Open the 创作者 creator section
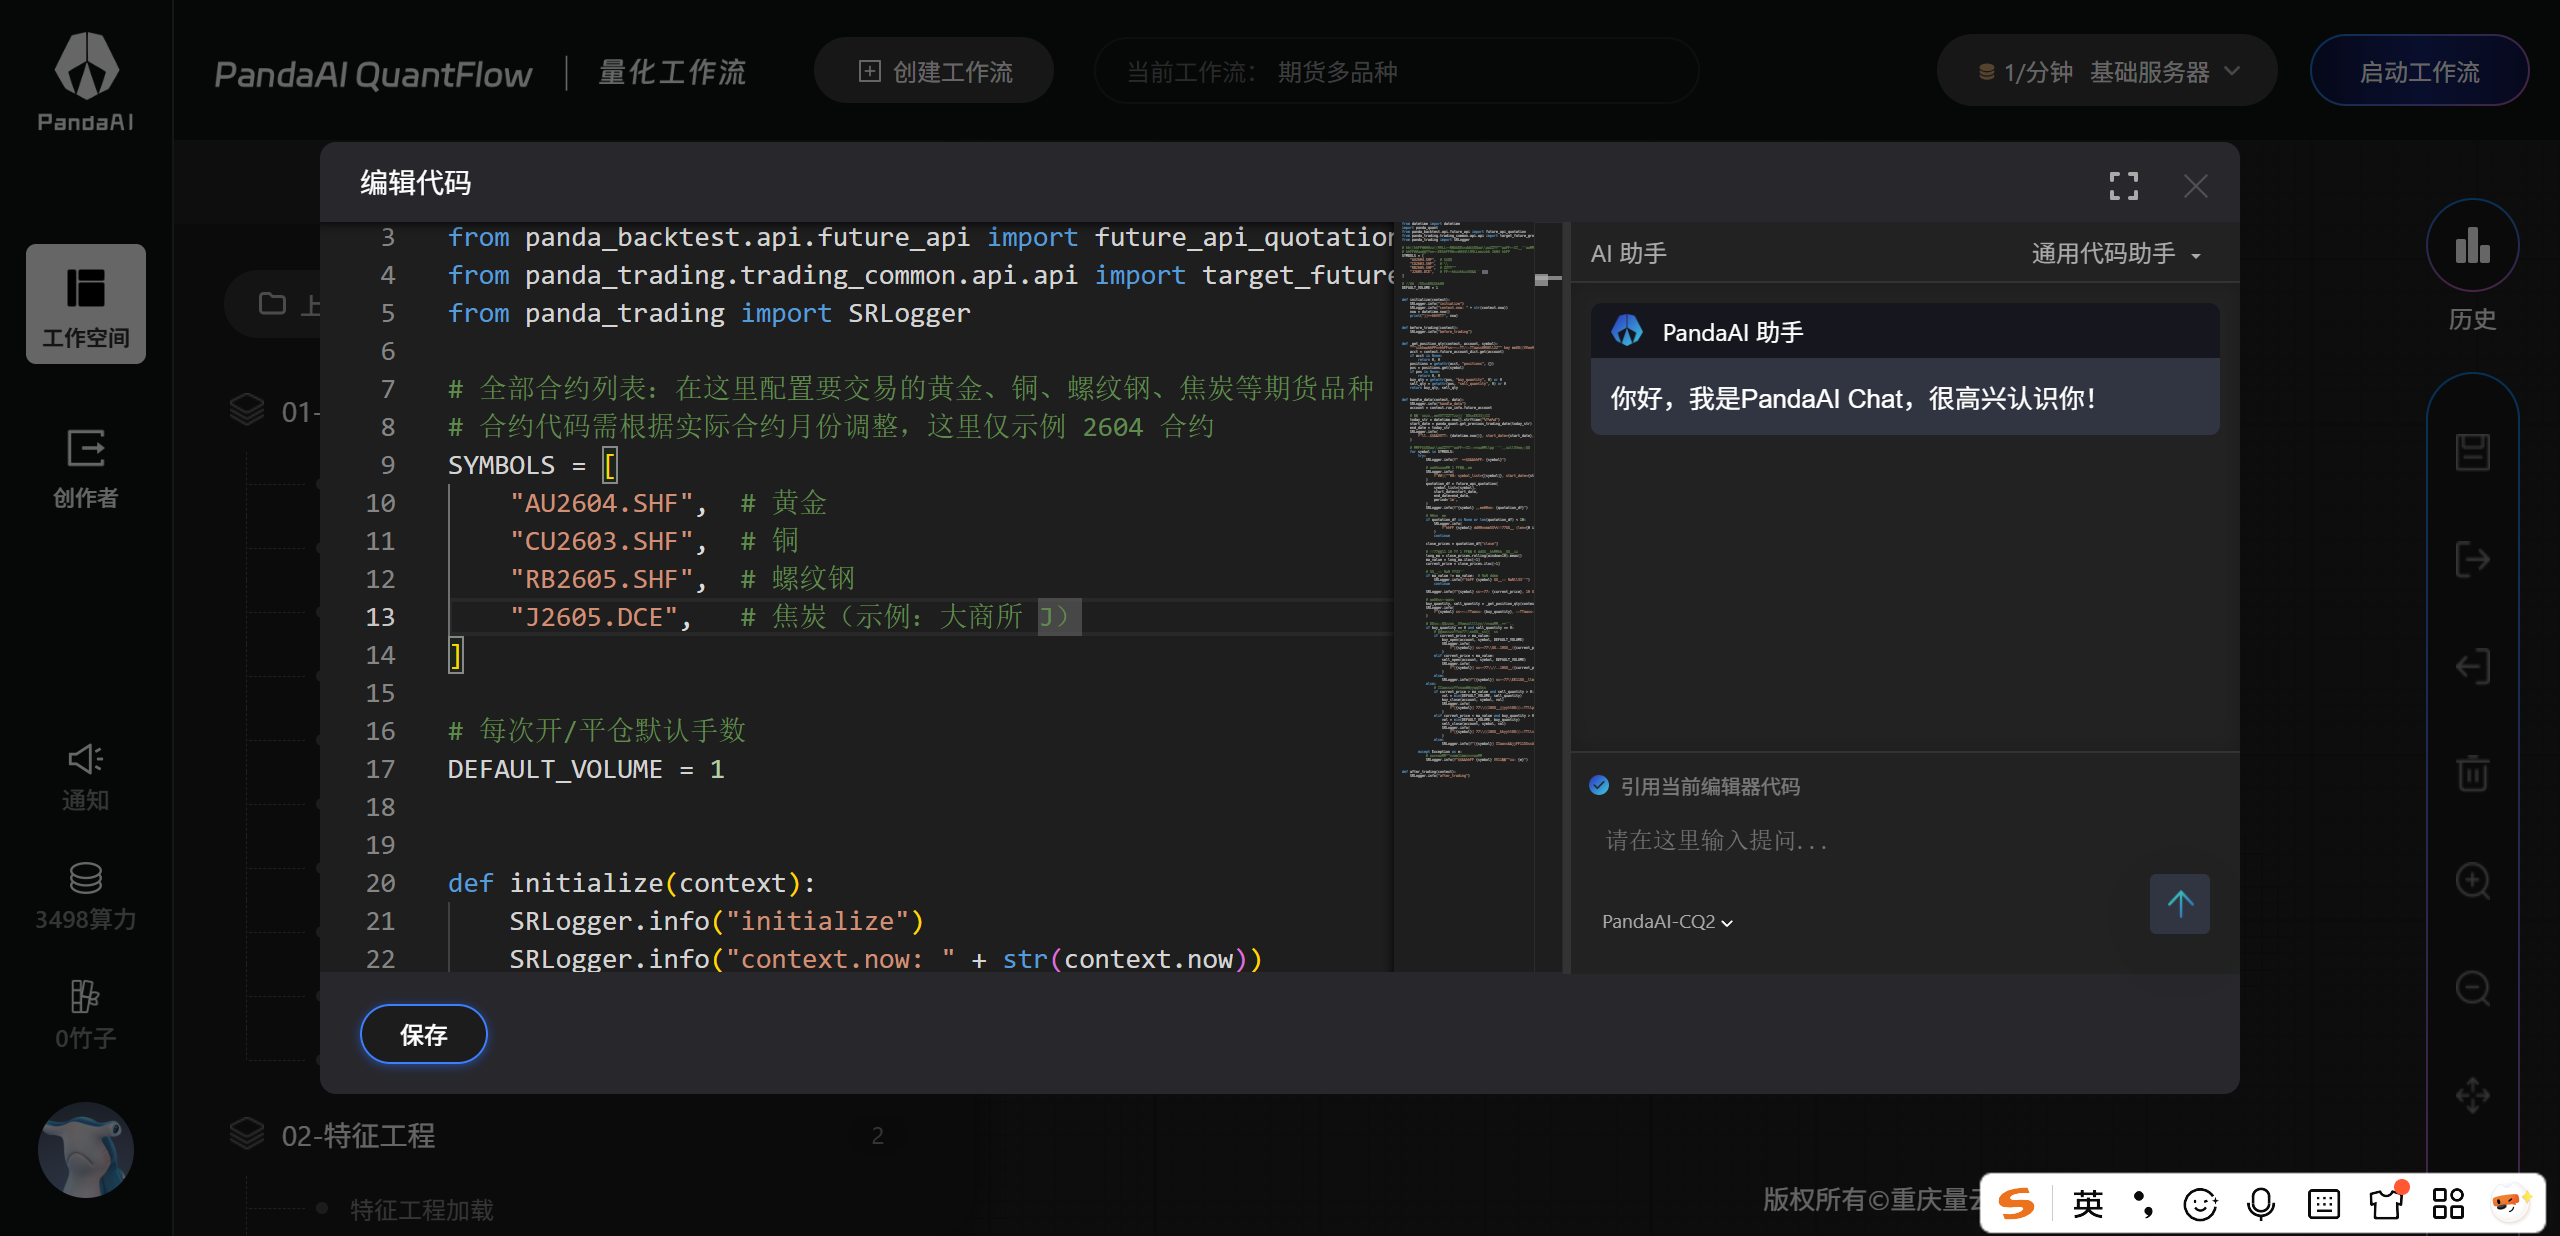The width and height of the screenshot is (2560, 1236). [86, 468]
